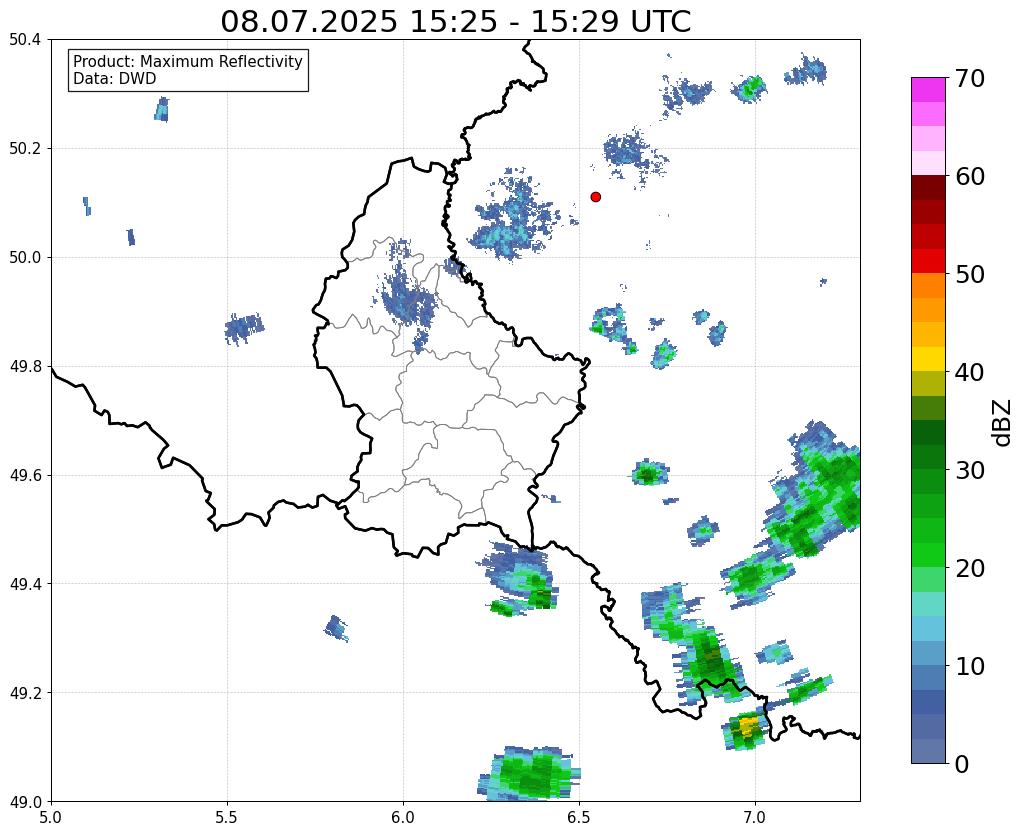
Task: Click the red station marker dot
Action: 595,196
